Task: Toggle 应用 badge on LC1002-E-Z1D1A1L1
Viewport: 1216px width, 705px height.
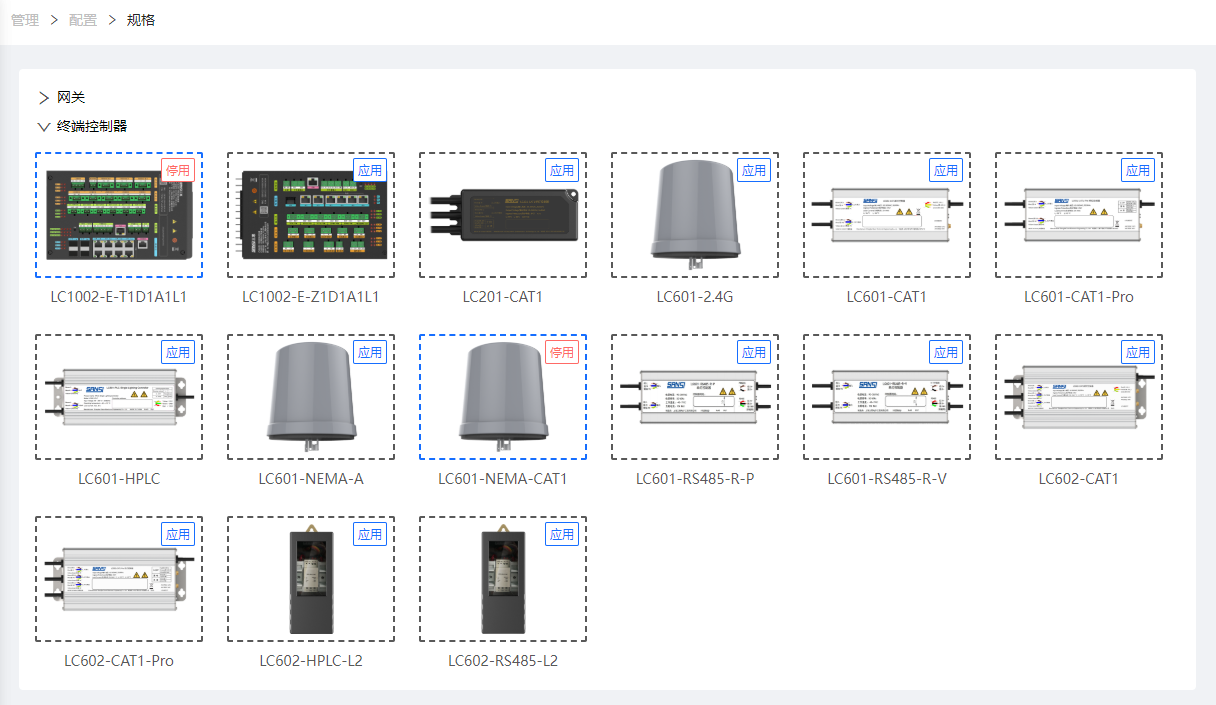Action: coord(370,170)
